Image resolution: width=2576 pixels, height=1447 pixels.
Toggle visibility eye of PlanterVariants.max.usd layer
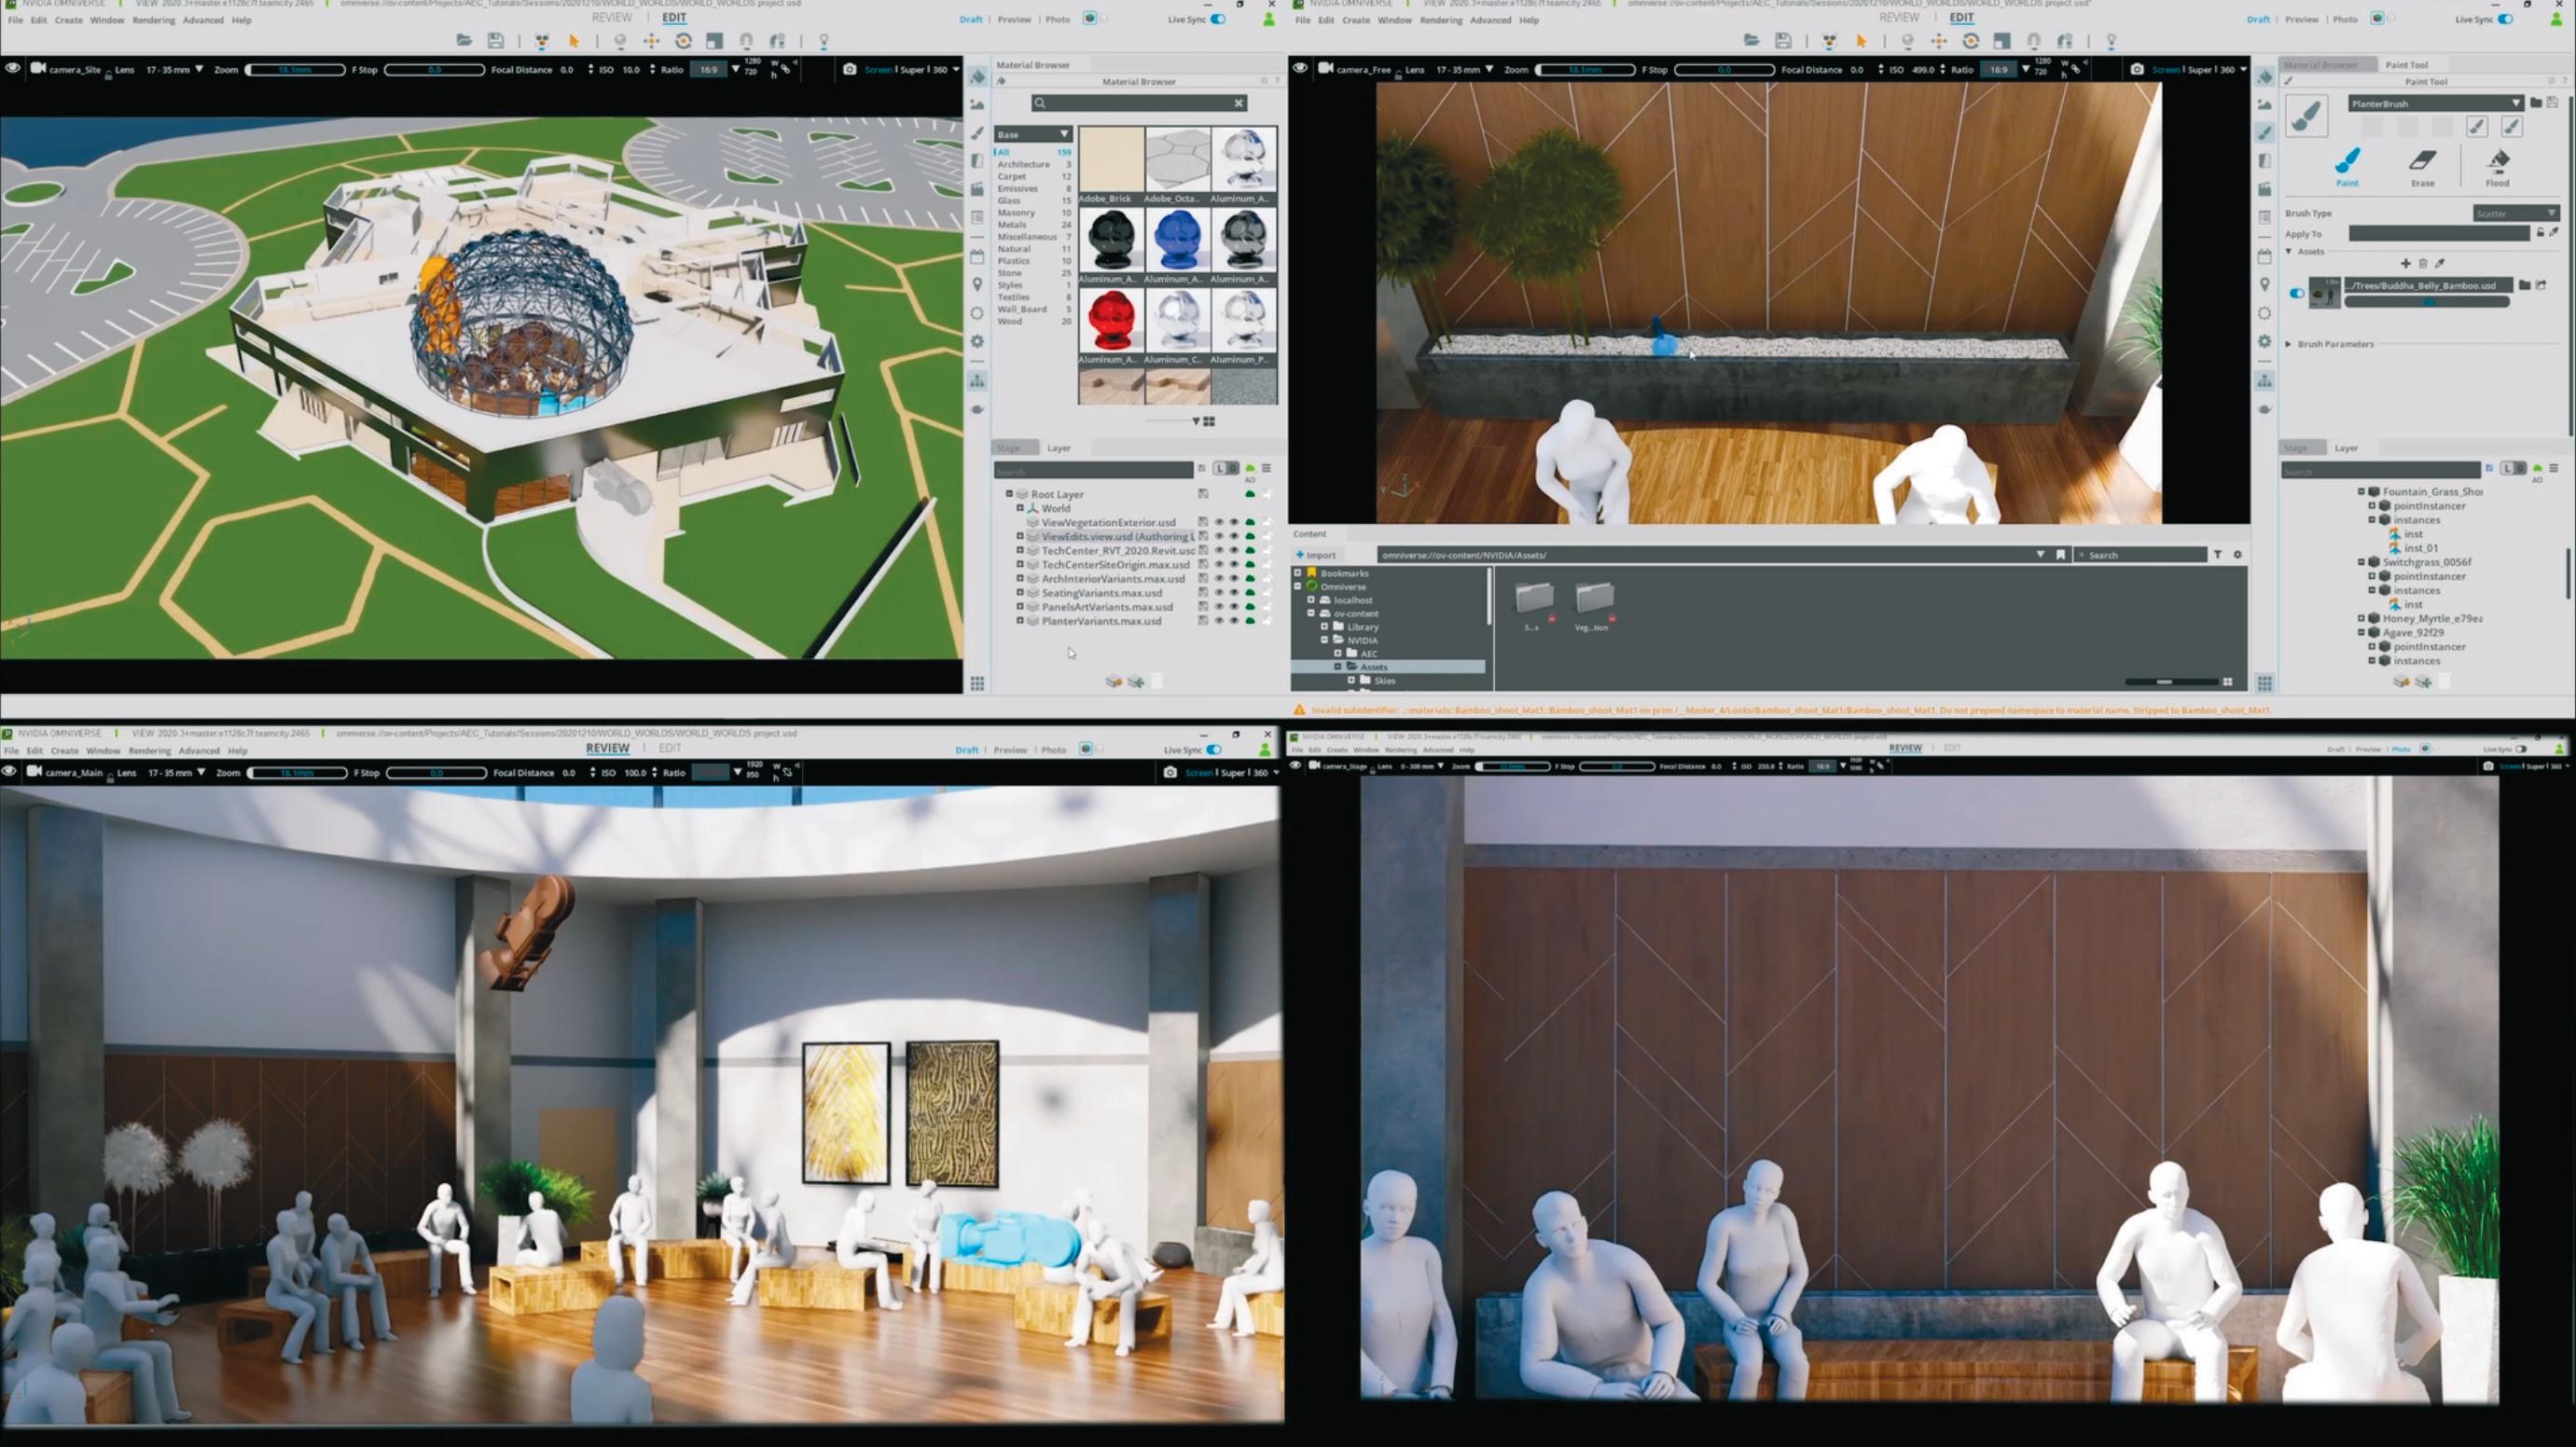(1218, 621)
